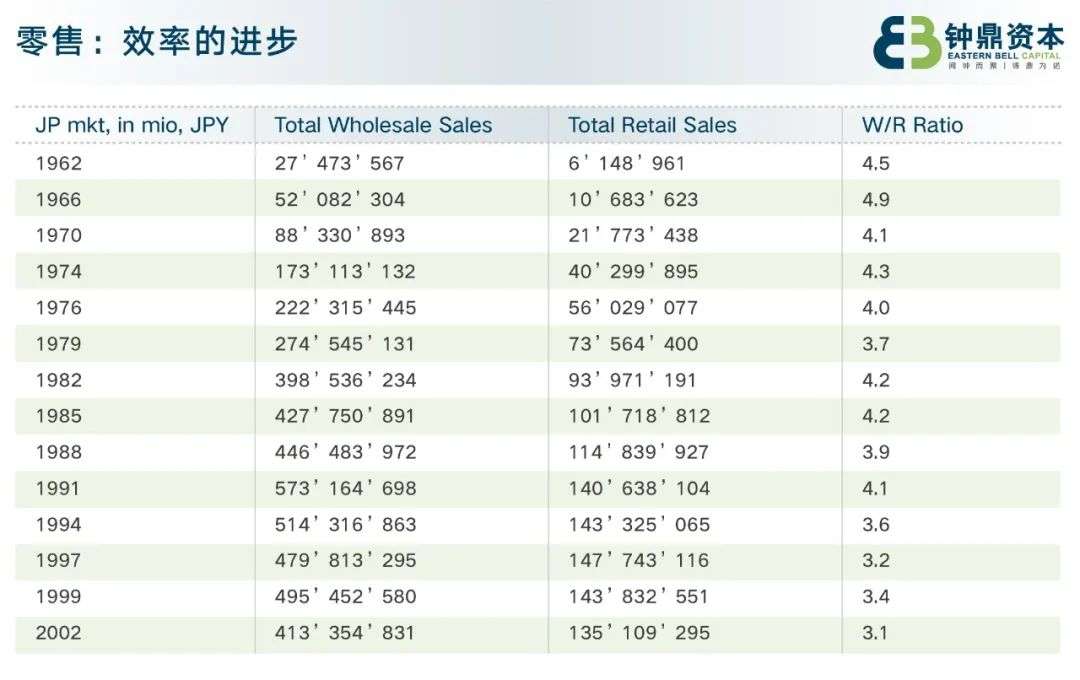This screenshot has width=1080, height=680.
Task: Select the 2002 W/R ratio 3.1
Action: pyautogui.click(x=875, y=632)
